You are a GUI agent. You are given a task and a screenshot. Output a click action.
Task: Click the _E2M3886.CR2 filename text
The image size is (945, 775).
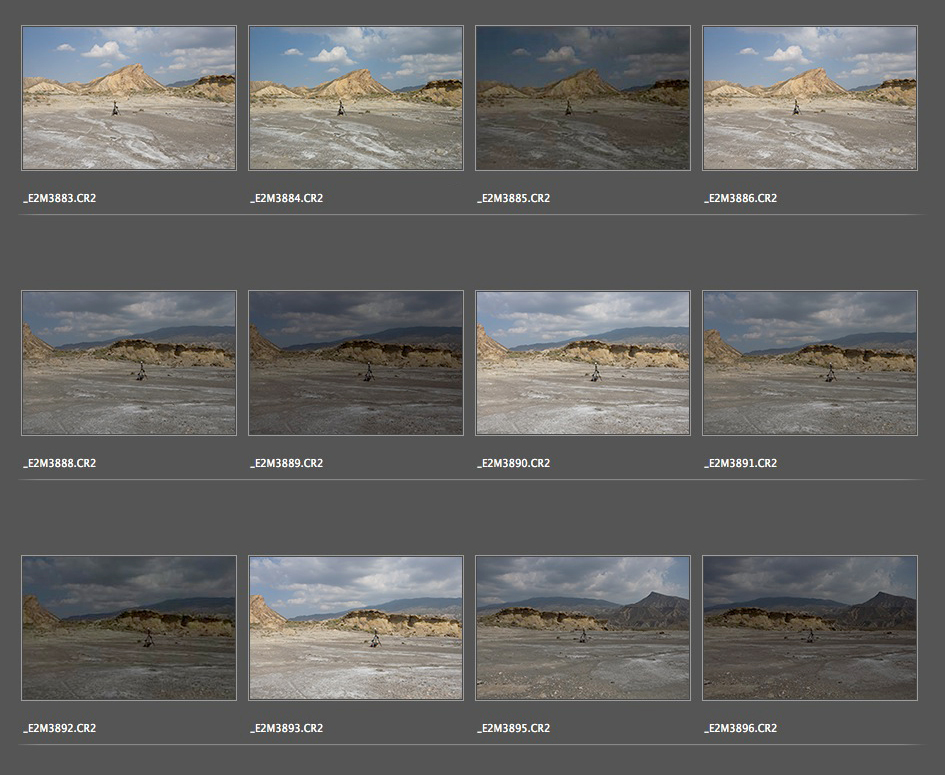pos(740,199)
